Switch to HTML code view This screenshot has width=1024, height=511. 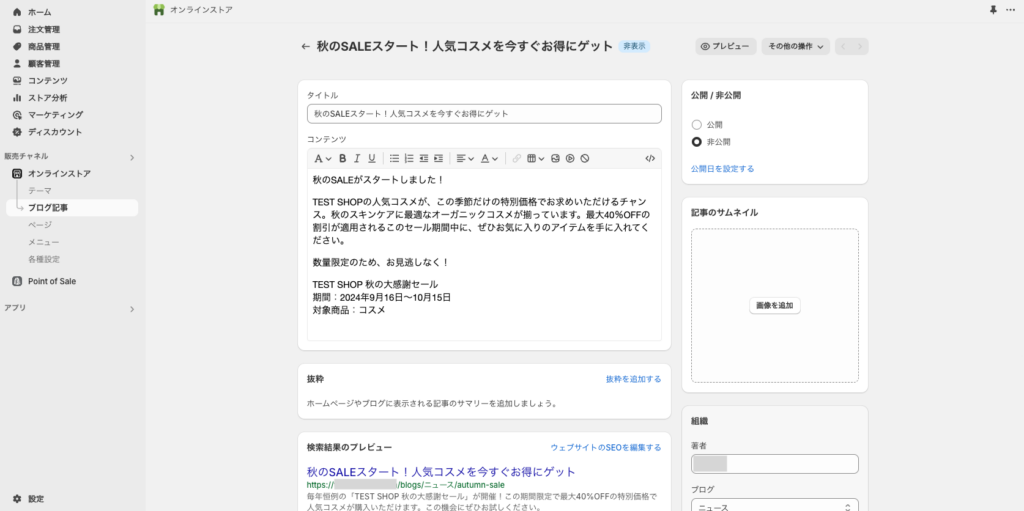[650, 158]
